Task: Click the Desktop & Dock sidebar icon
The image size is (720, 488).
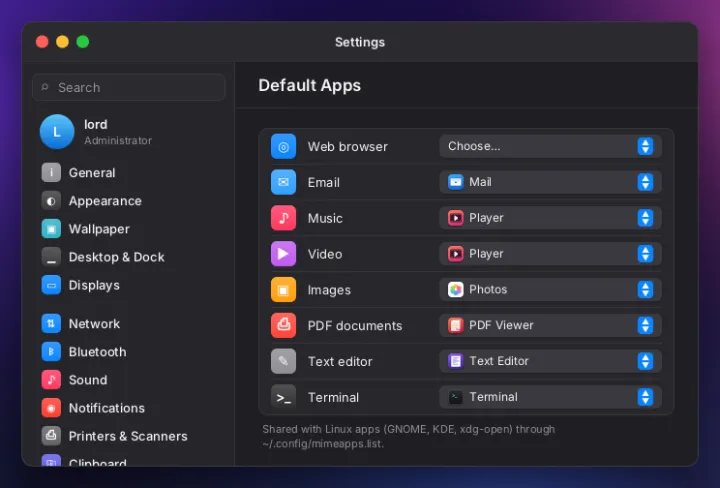Action: (51, 257)
